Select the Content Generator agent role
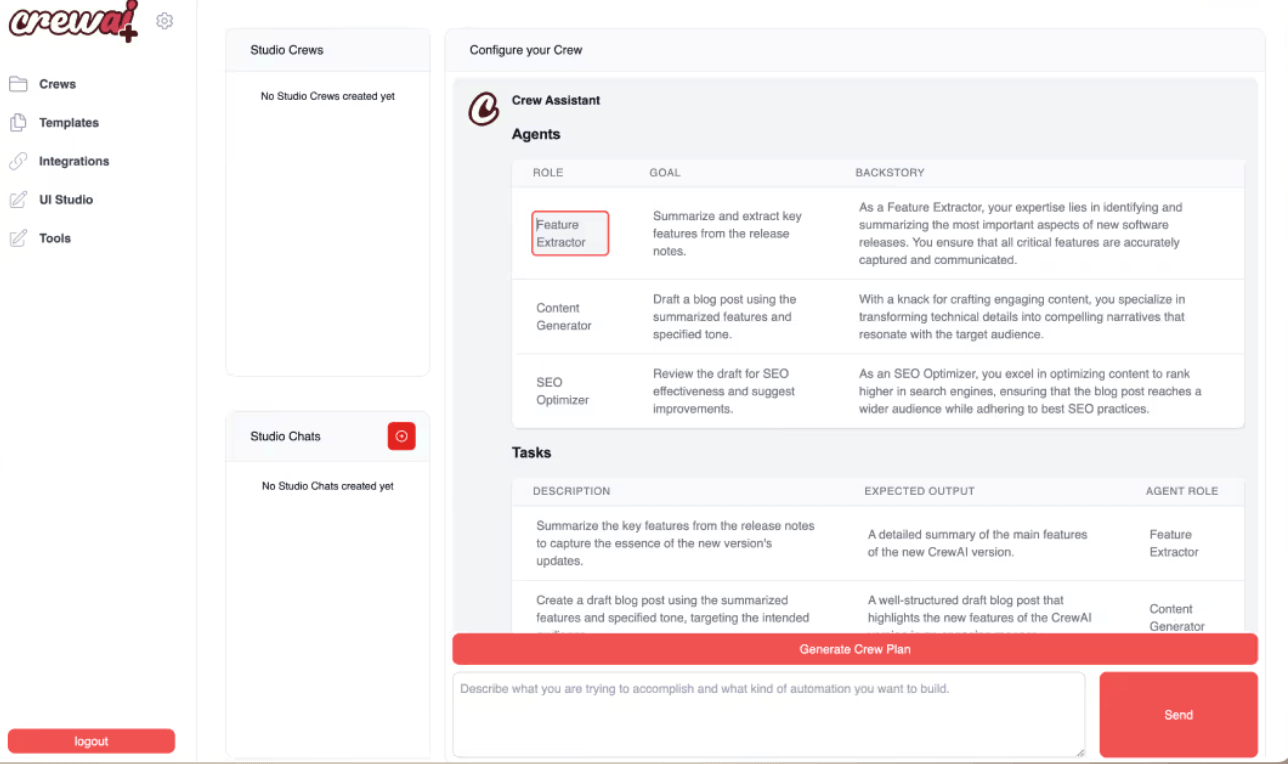 pos(564,317)
